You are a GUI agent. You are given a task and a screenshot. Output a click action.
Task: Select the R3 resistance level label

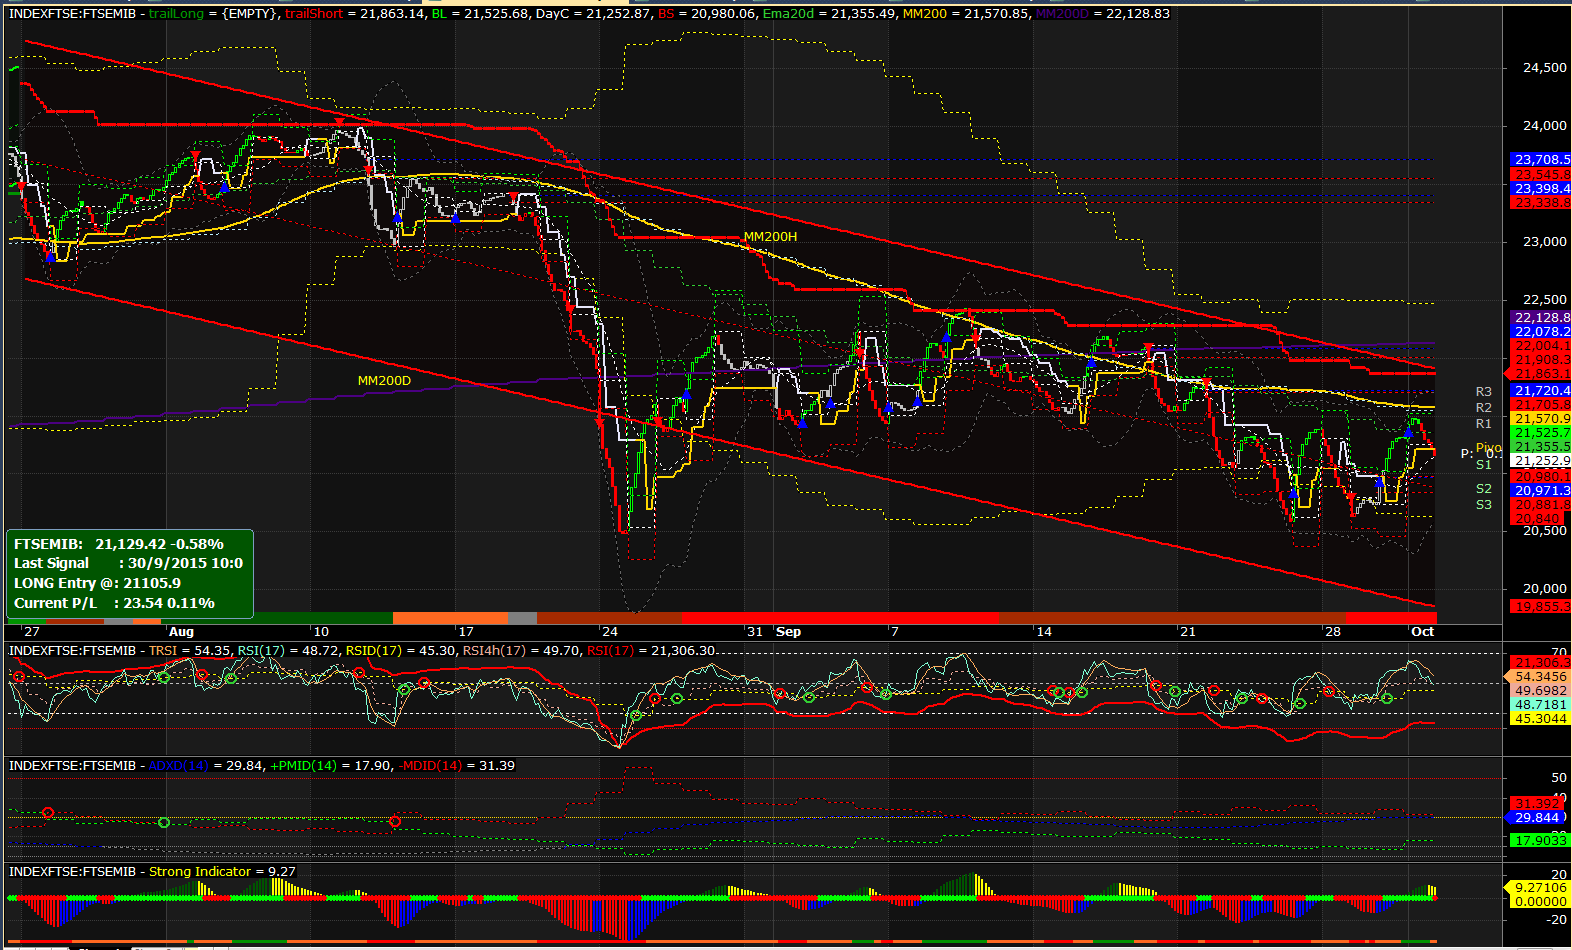[x=1484, y=392]
